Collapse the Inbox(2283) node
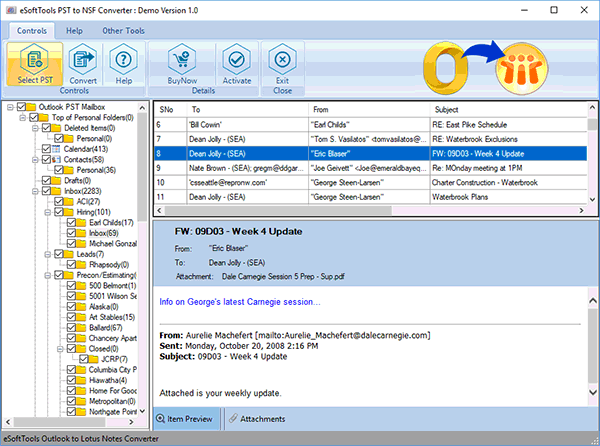The height and width of the screenshot is (446, 600). tap(35, 191)
